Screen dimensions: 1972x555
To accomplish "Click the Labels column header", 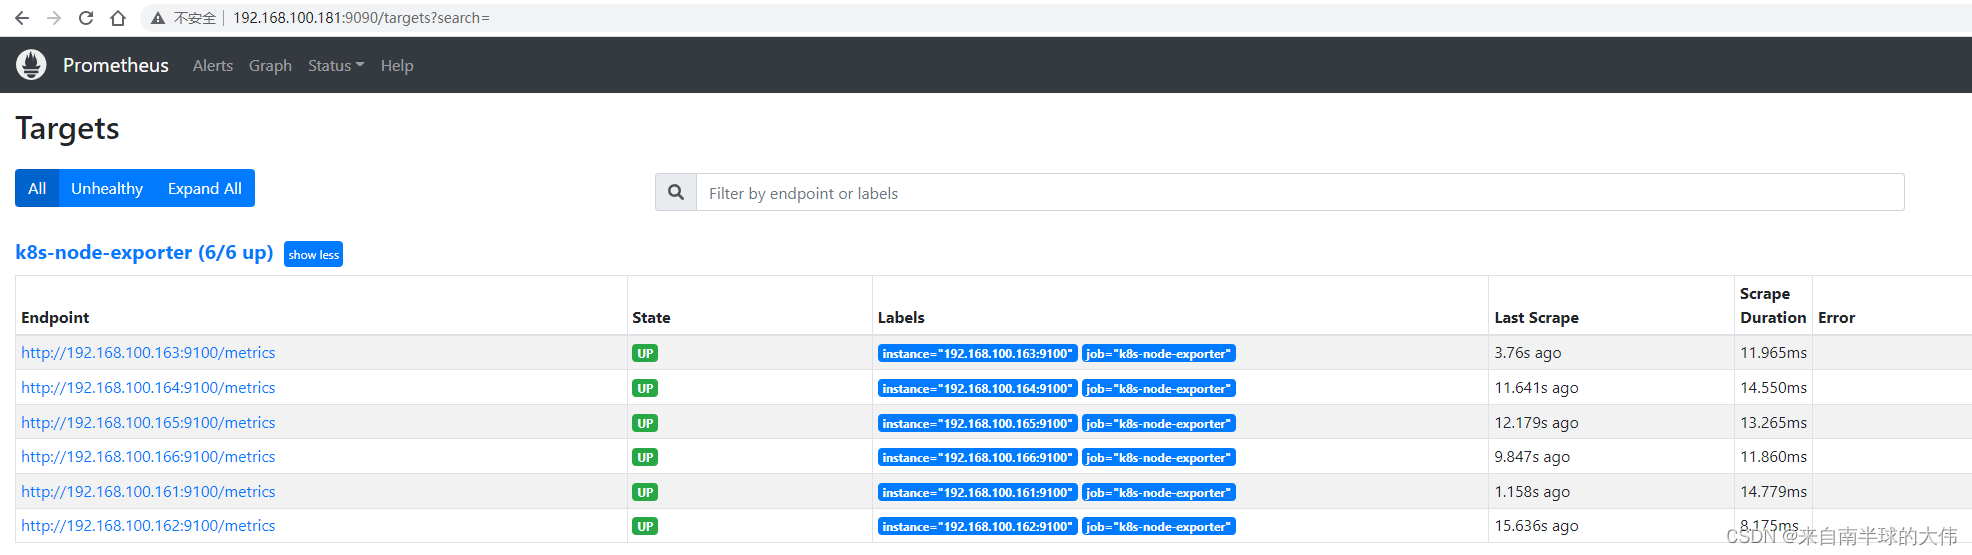I will tap(901, 317).
